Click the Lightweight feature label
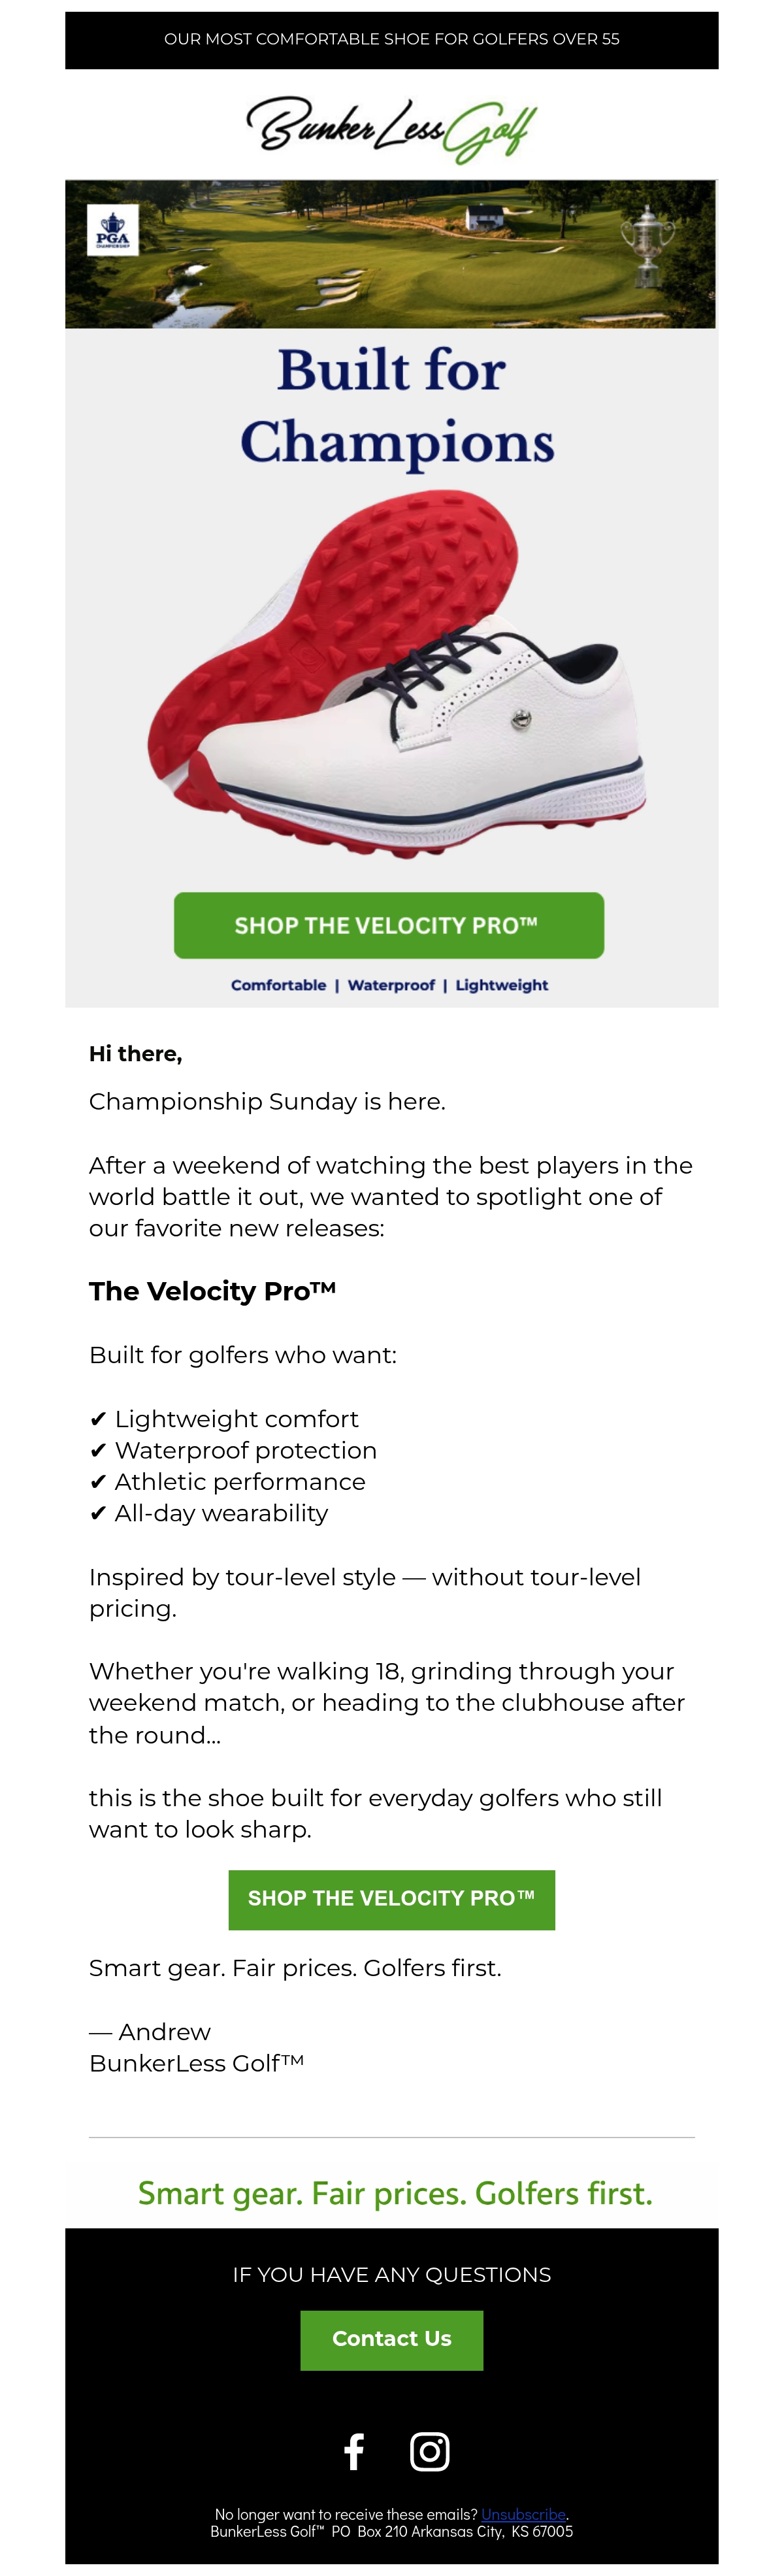The height and width of the screenshot is (2576, 784). (502, 985)
